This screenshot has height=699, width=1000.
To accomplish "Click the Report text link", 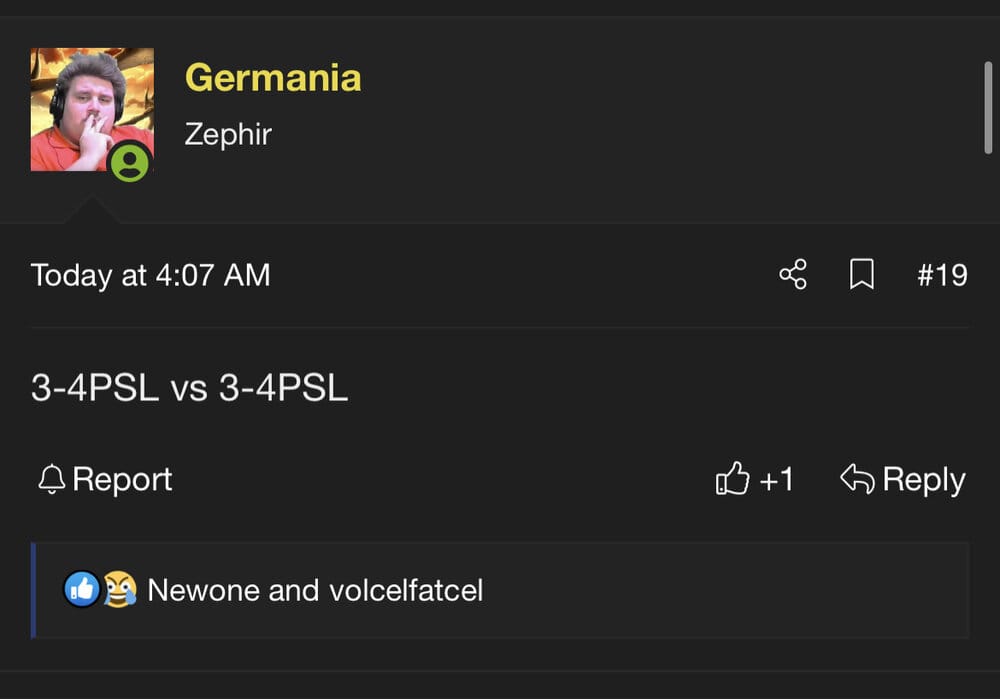I will (x=122, y=479).
